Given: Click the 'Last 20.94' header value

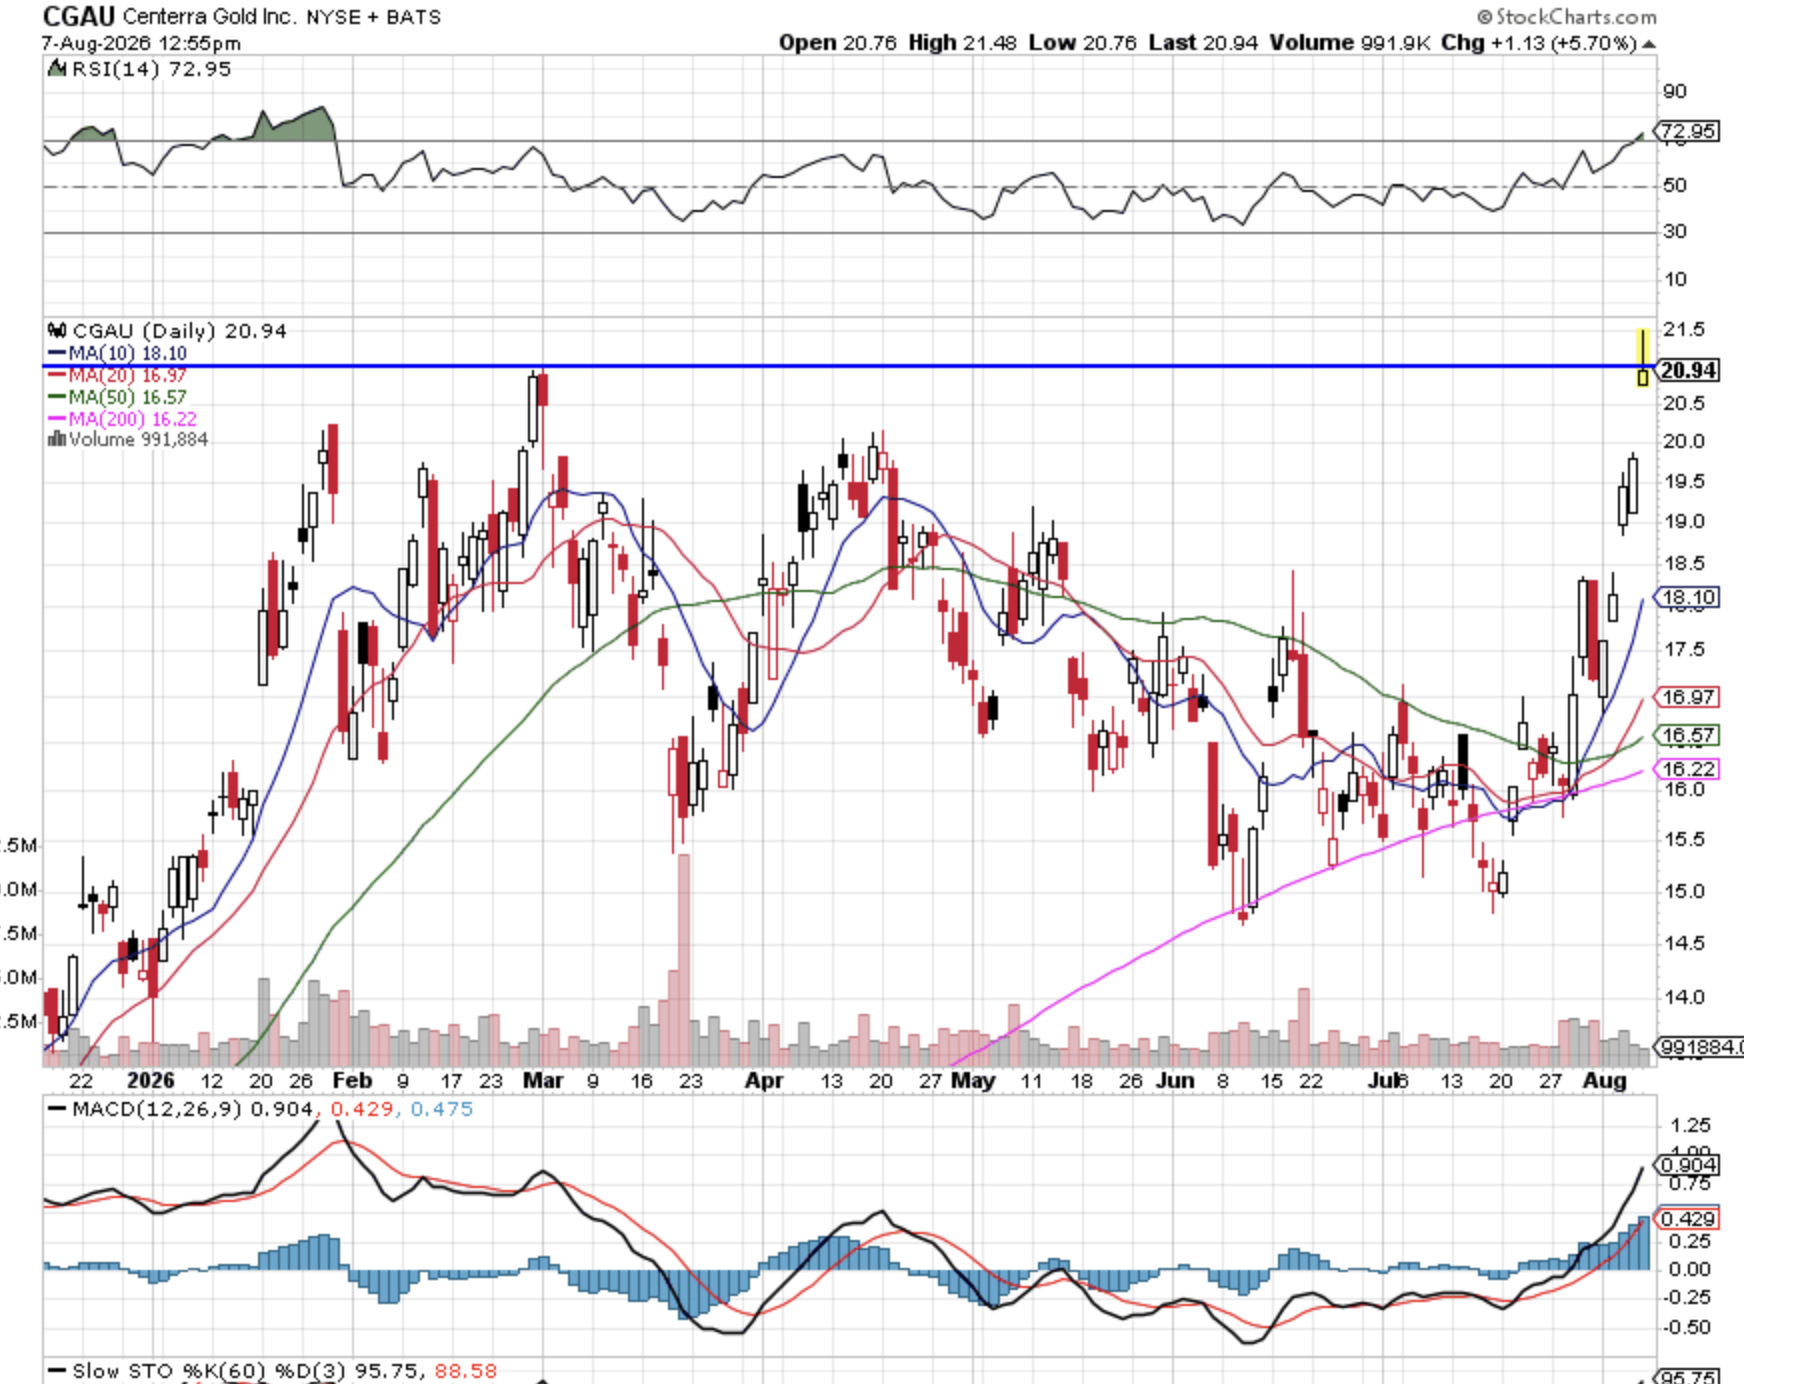Looking at the screenshot, I should click(x=1203, y=43).
